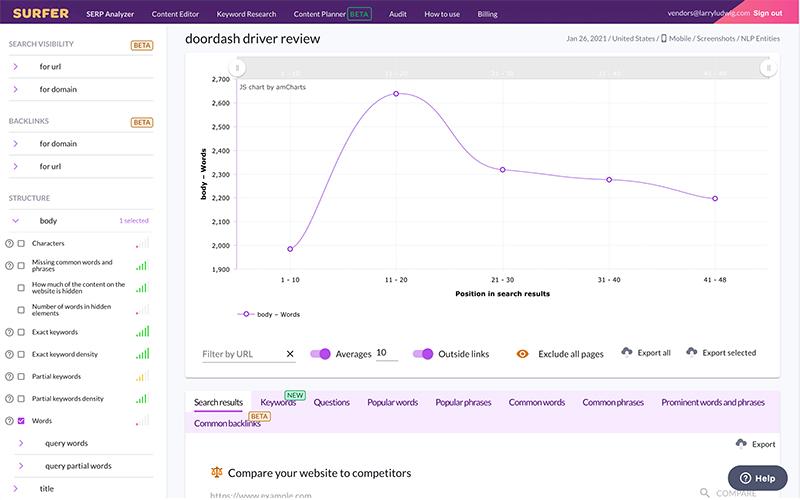Click the Export cloud icon above competitors section

point(740,443)
